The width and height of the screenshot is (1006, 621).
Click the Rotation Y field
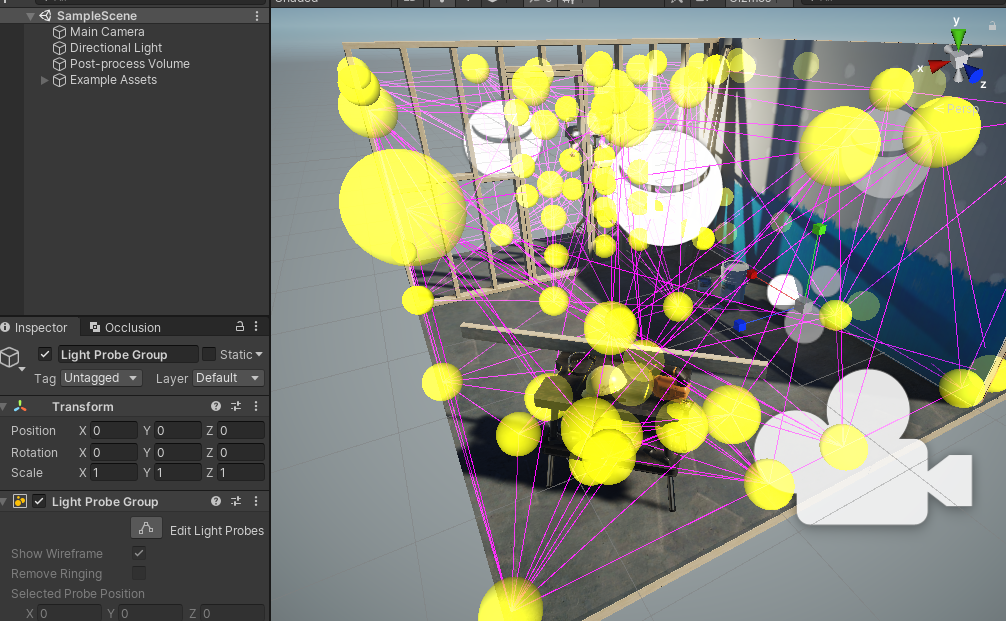coord(178,452)
